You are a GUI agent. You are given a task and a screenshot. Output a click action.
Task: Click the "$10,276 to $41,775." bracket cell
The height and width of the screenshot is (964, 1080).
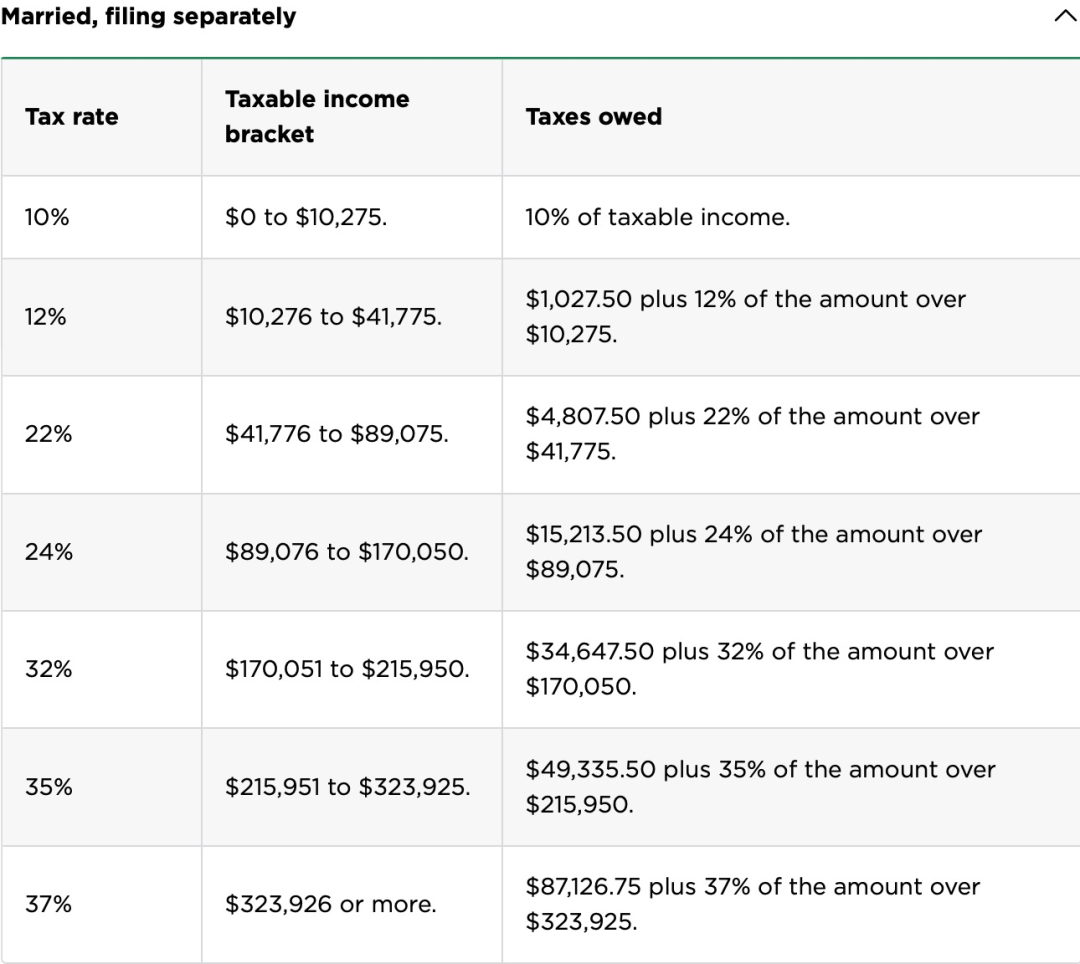pos(334,317)
